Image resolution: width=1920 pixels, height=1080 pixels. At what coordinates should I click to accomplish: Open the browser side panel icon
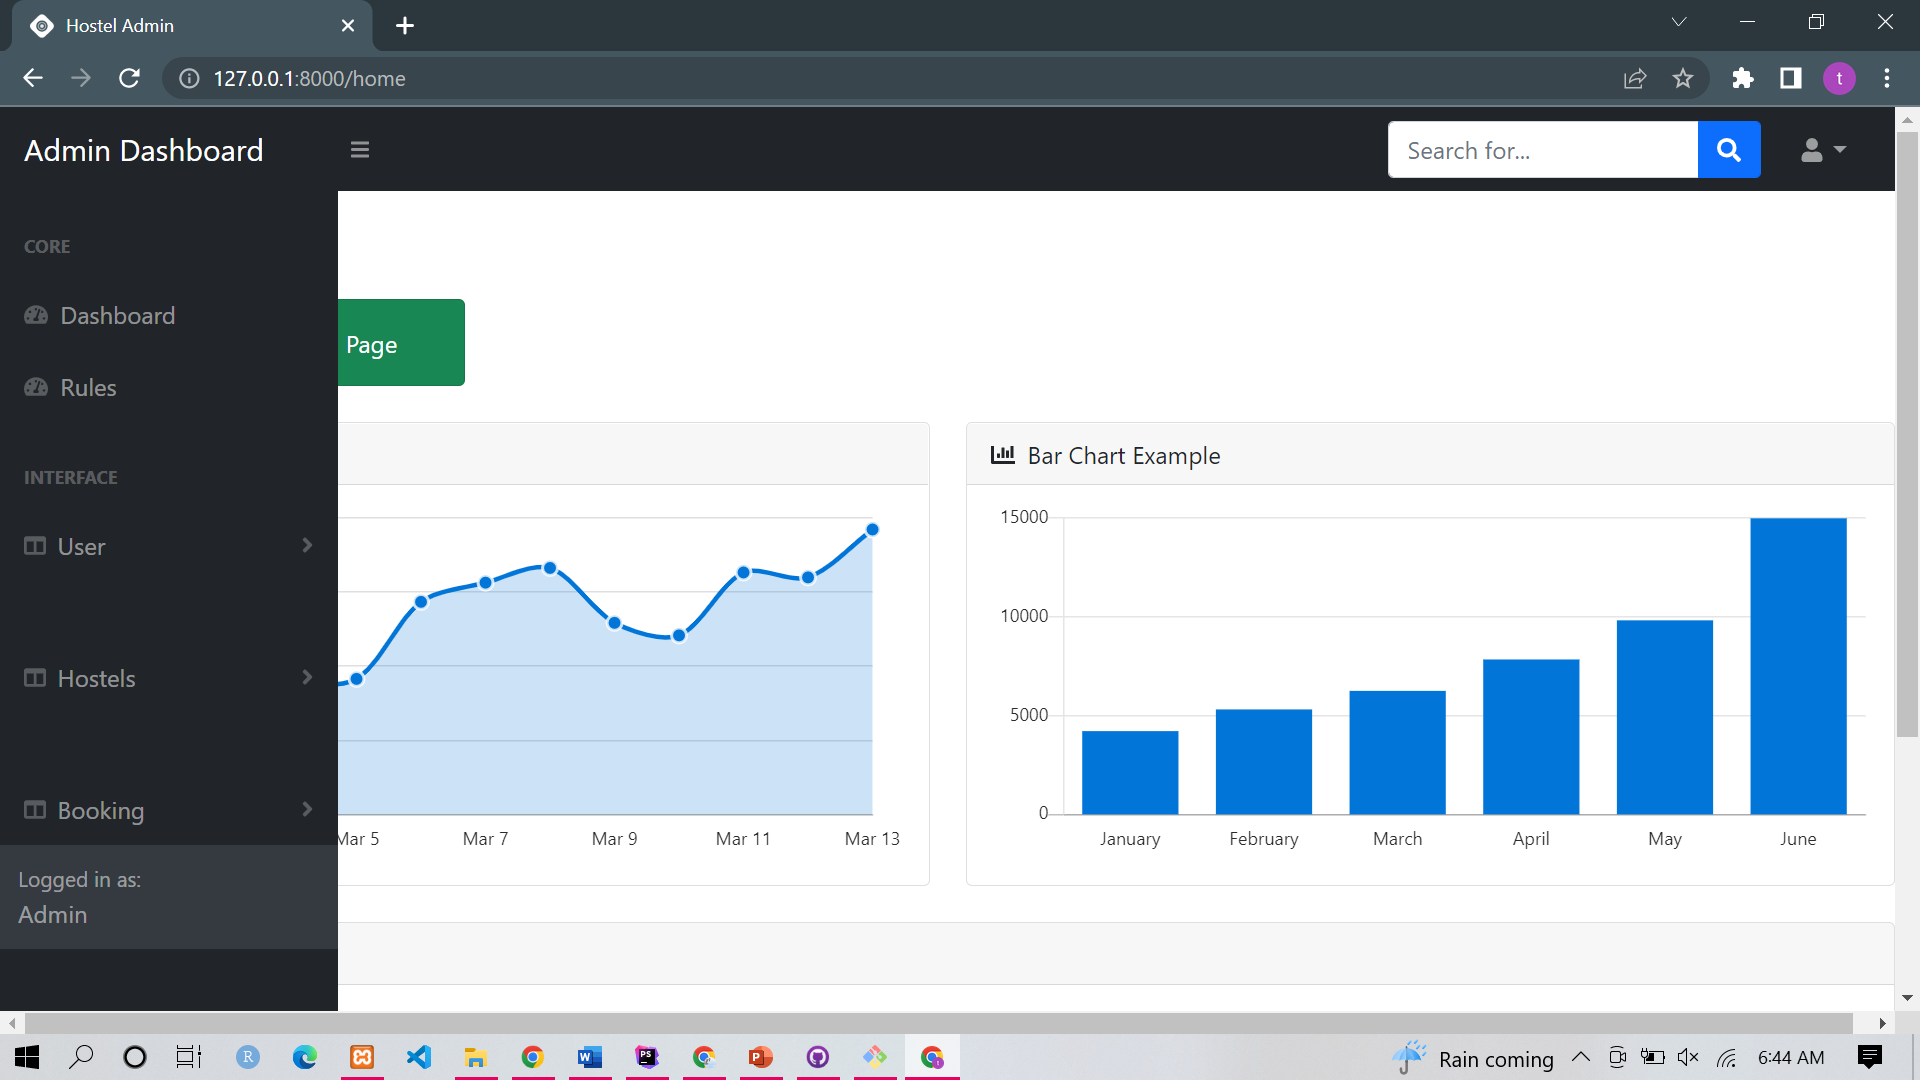click(x=1790, y=78)
